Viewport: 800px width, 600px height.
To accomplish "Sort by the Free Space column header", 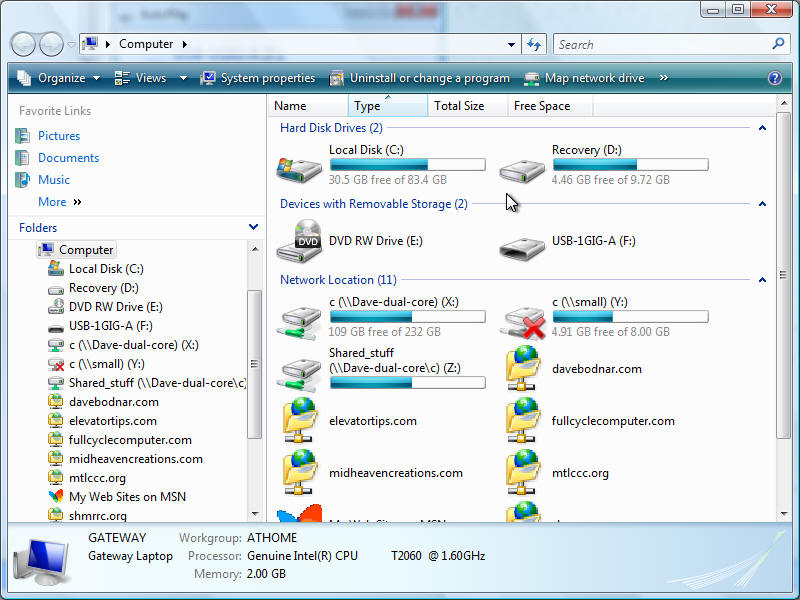I will click(x=542, y=106).
